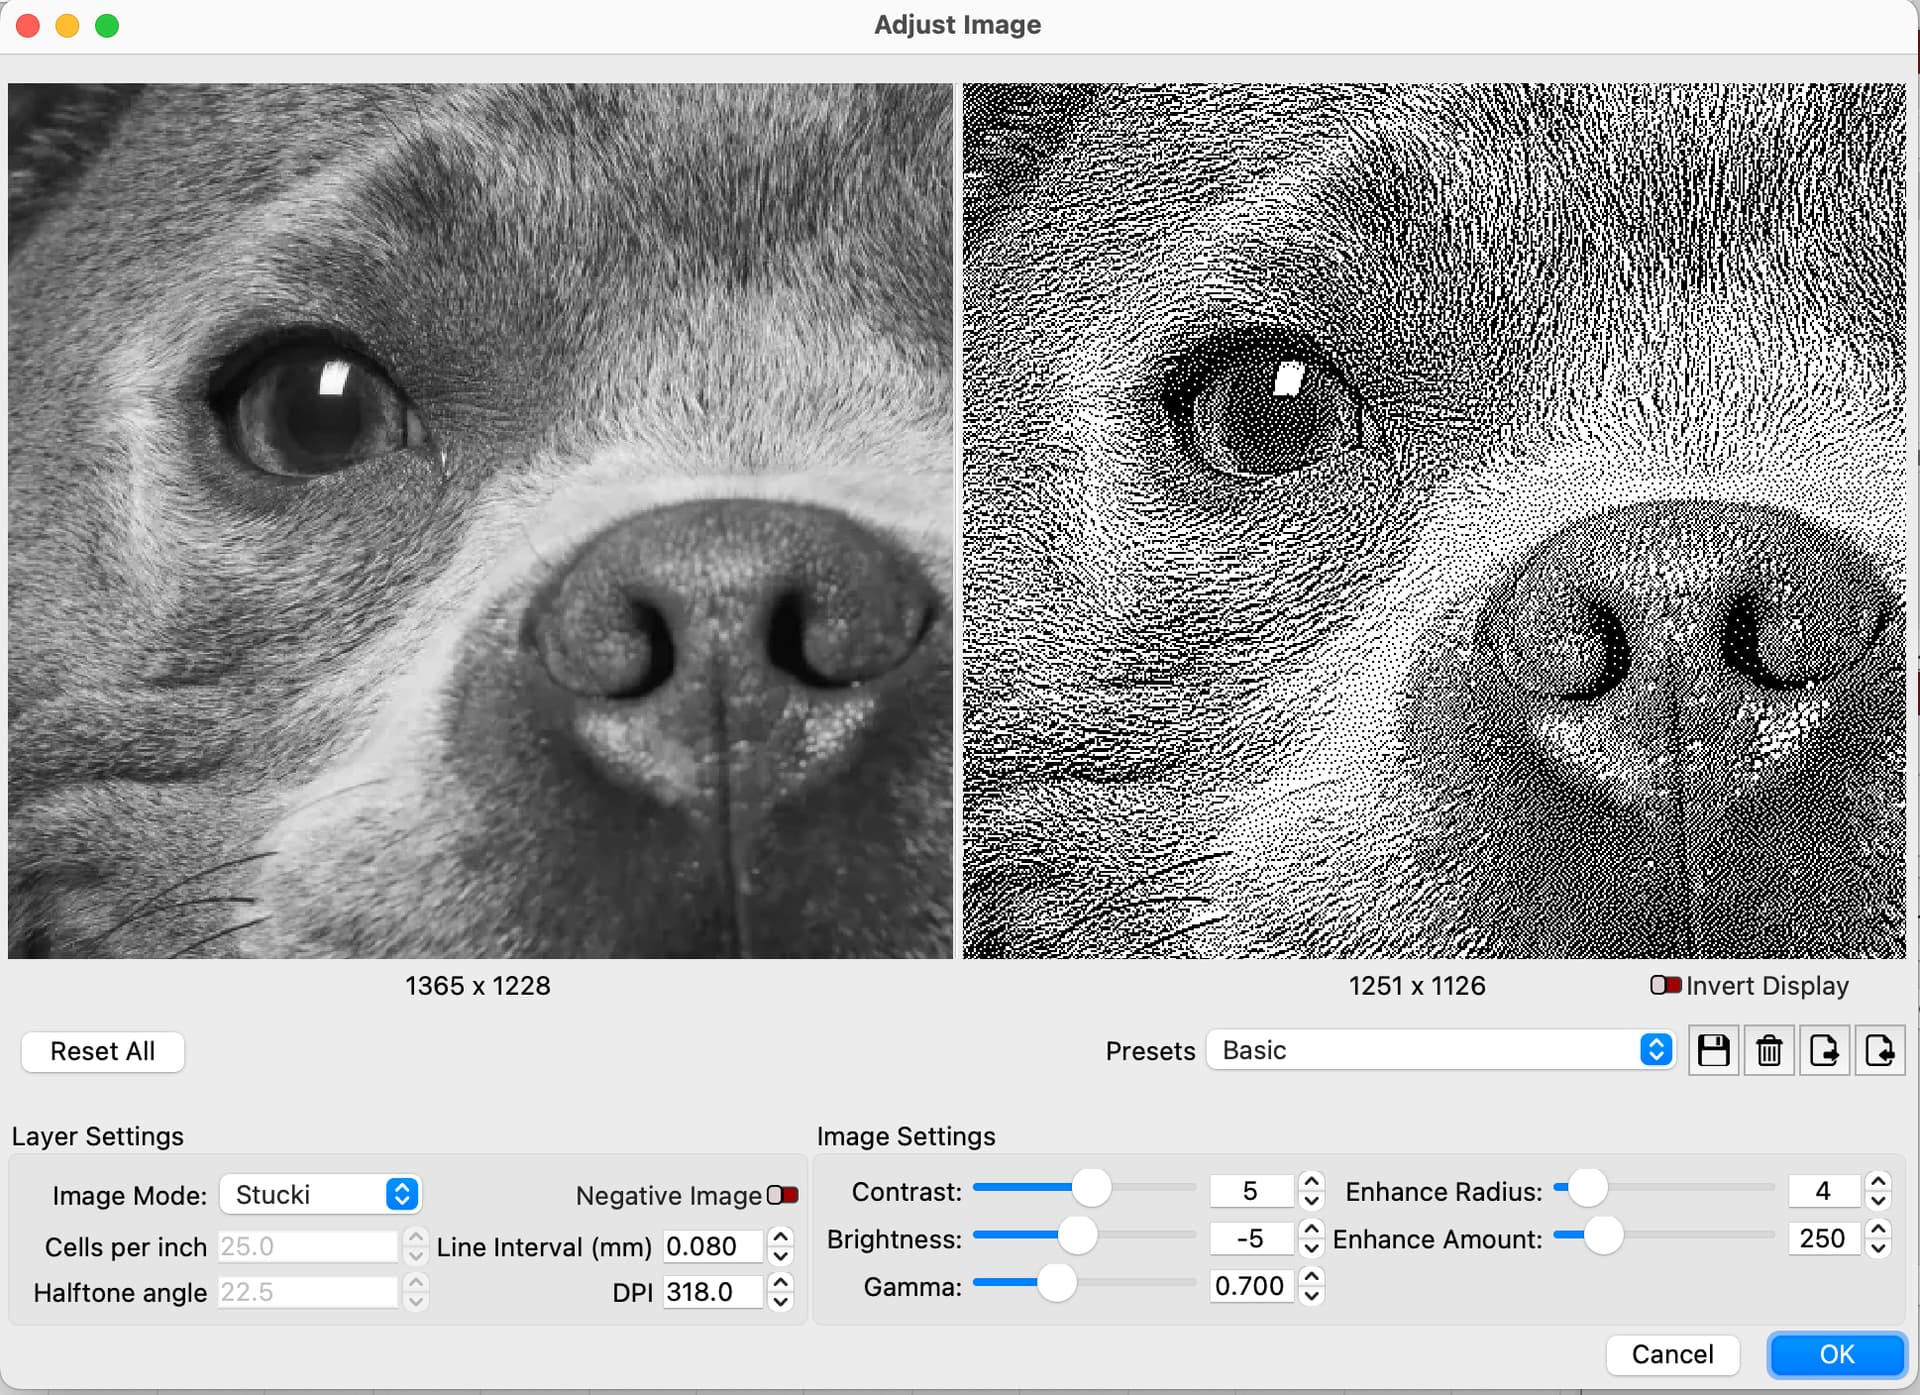
Task: Click the Brightness value field showing -5
Action: click(x=1251, y=1238)
